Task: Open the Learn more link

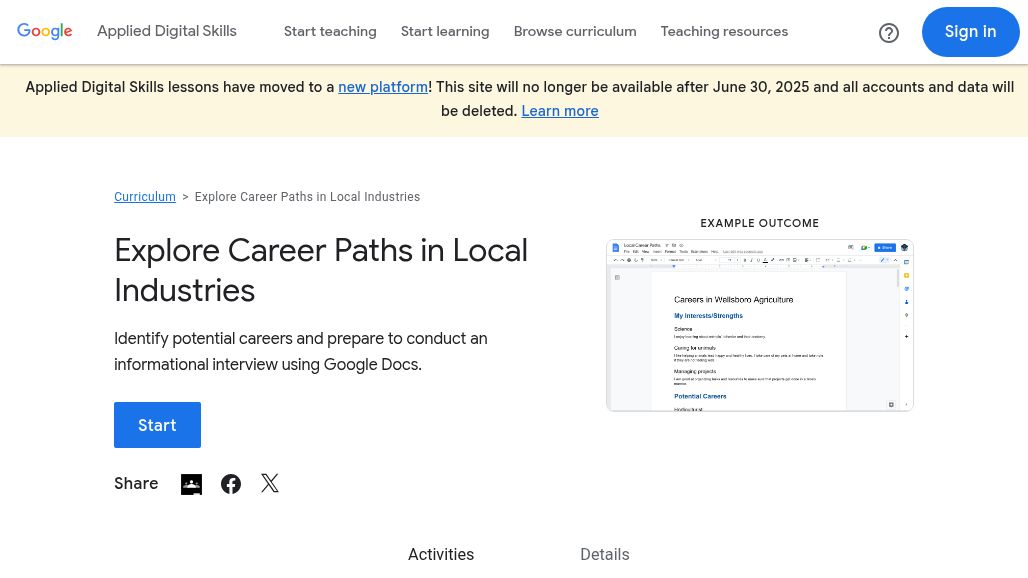Action: click(x=560, y=111)
